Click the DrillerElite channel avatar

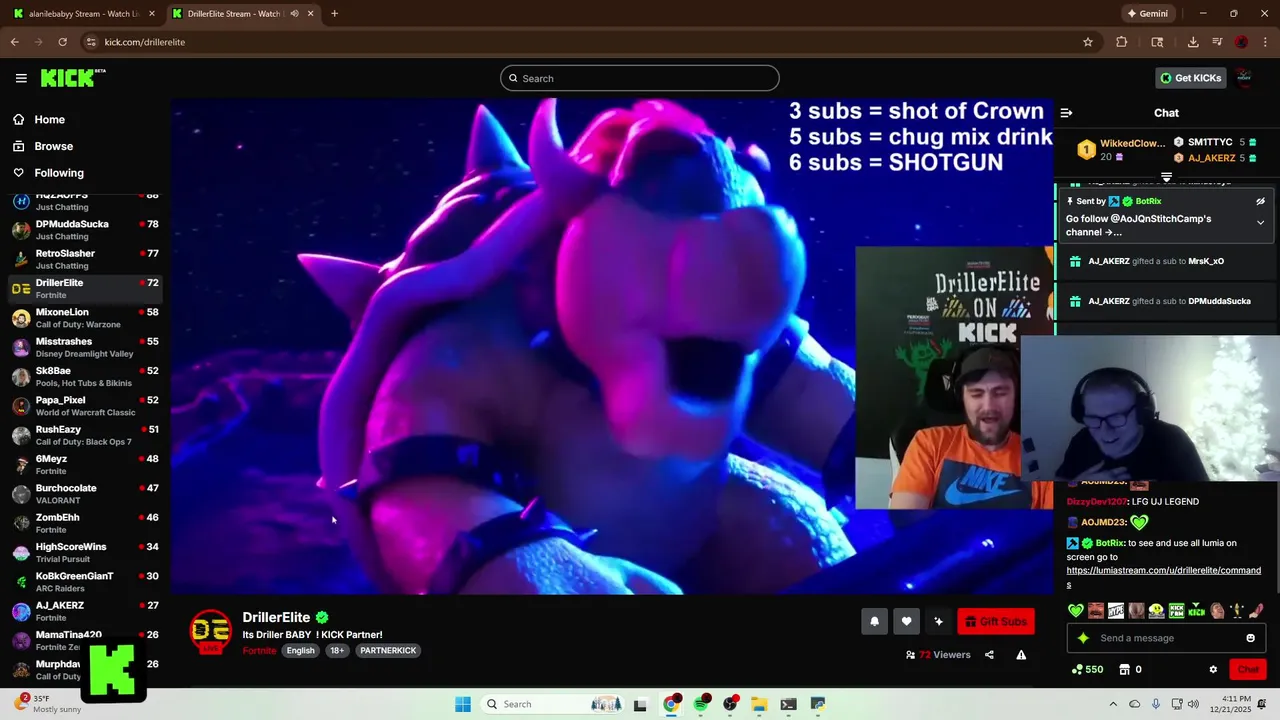210,631
